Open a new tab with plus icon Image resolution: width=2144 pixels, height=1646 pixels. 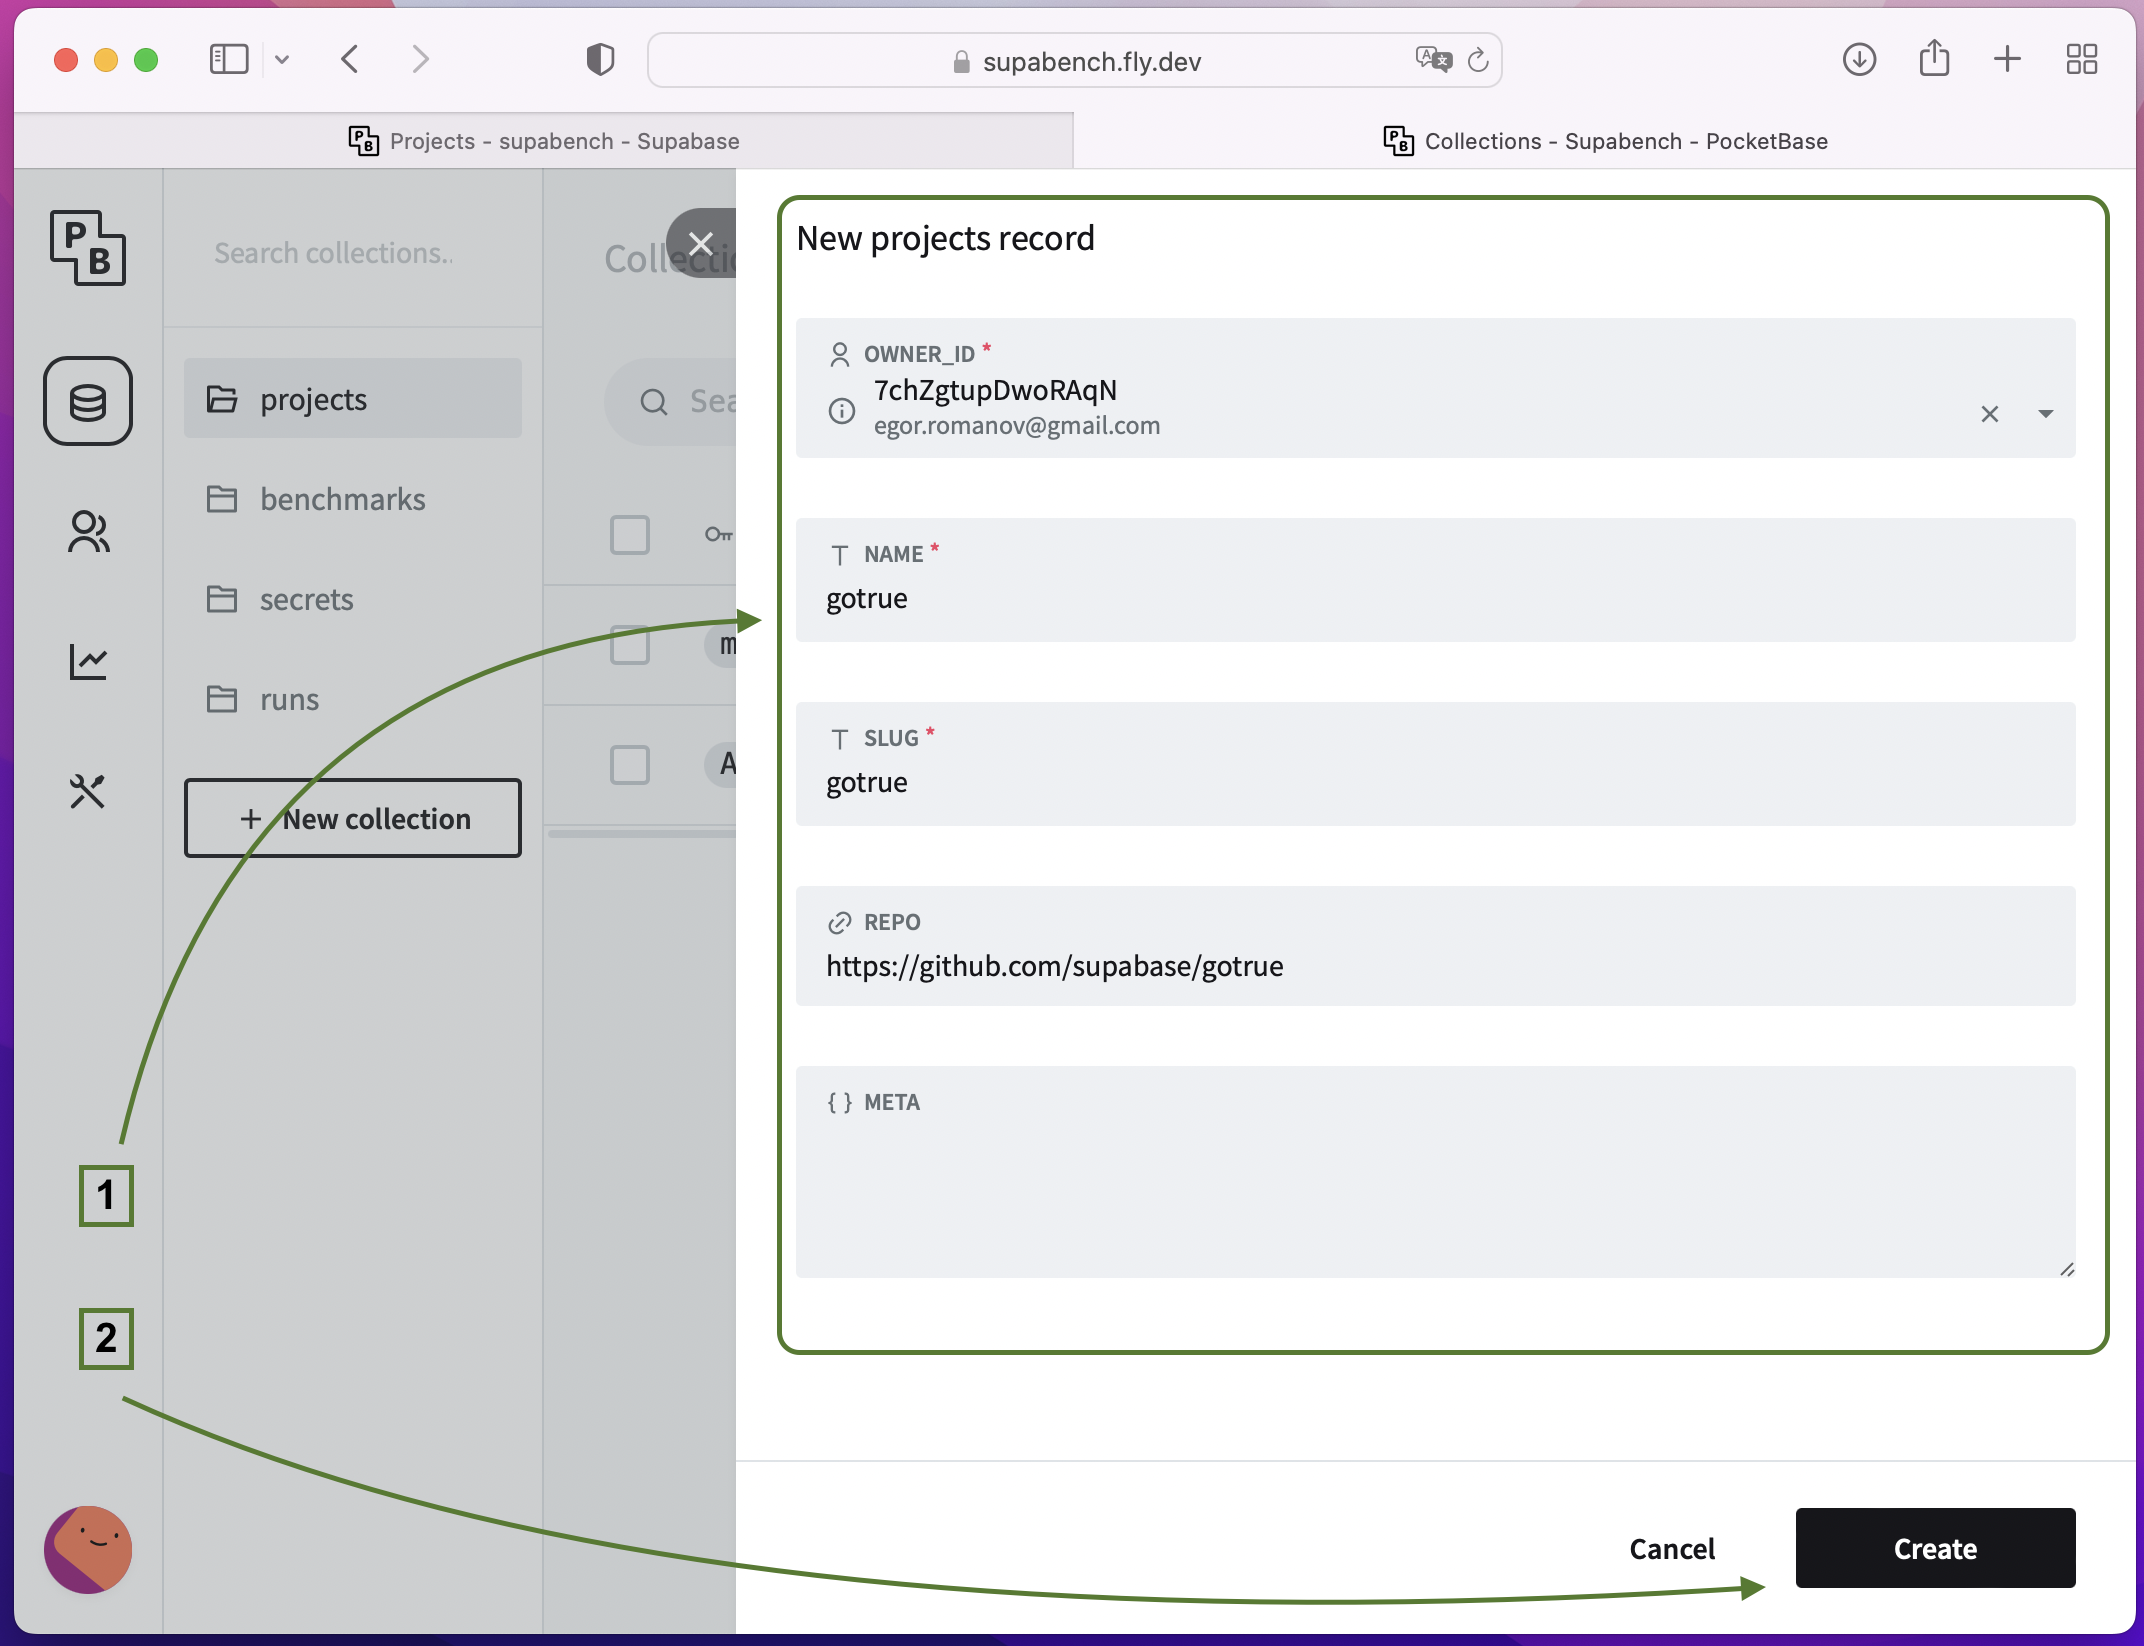pyautogui.click(x=2007, y=59)
